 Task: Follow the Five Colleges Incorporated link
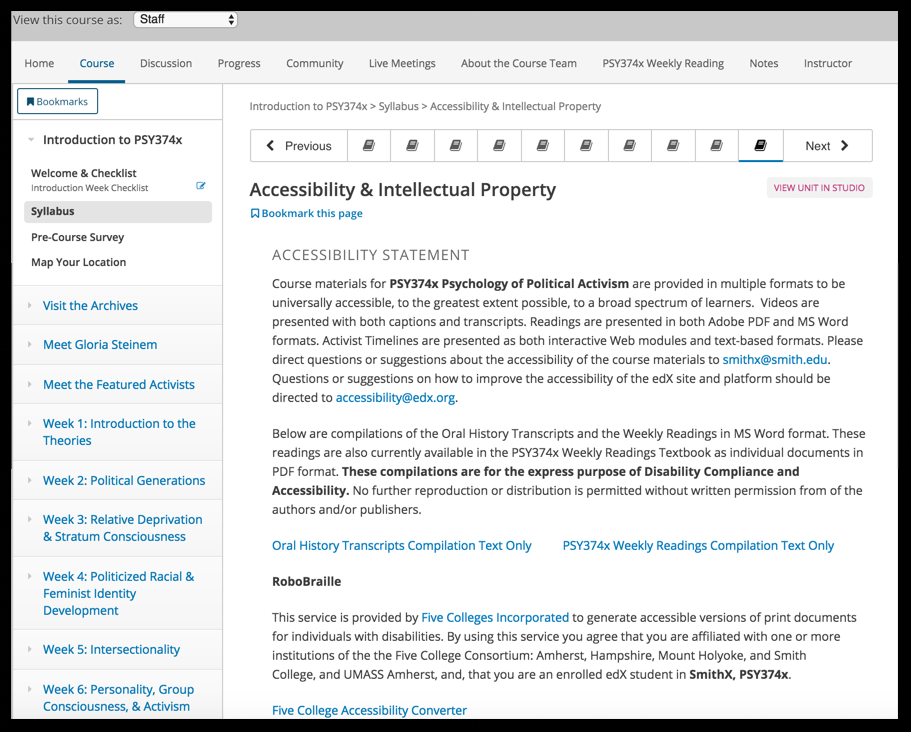[x=495, y=618]
